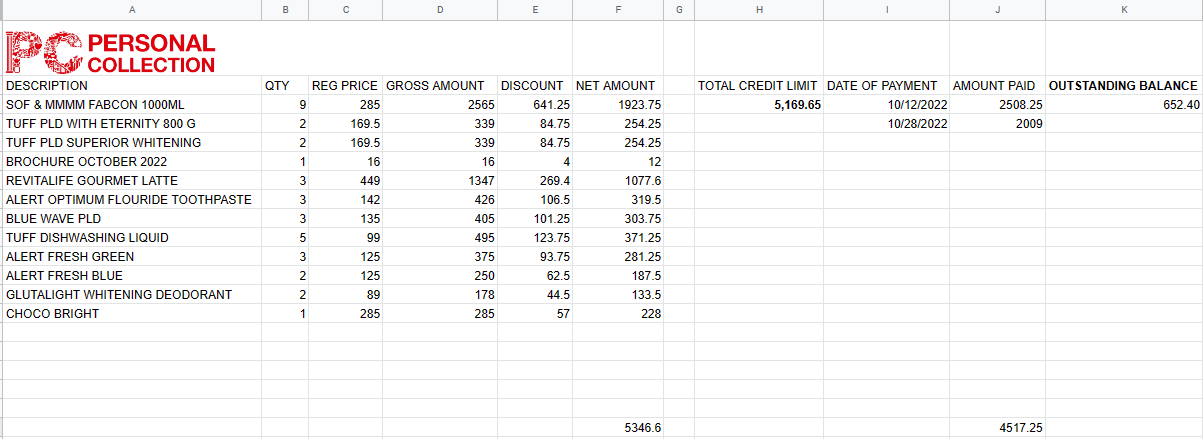Click the AMOUNT PAID header cell
Screen dimensions: 1203x439
(997, 86)
